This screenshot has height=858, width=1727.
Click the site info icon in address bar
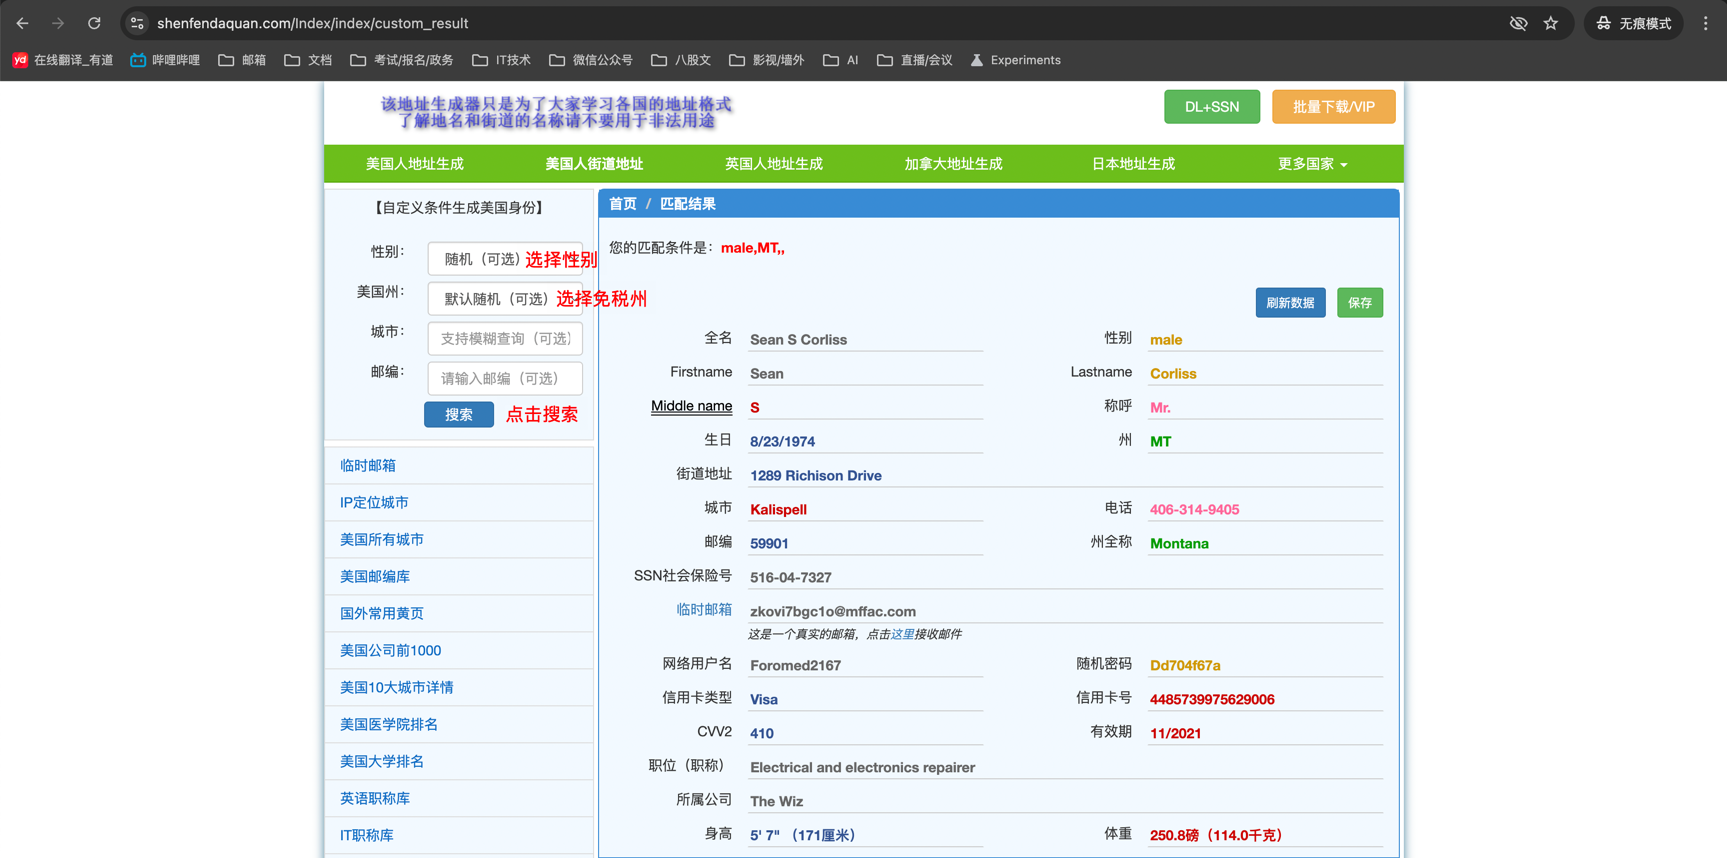pyautogui.click(x=138, y=23)
